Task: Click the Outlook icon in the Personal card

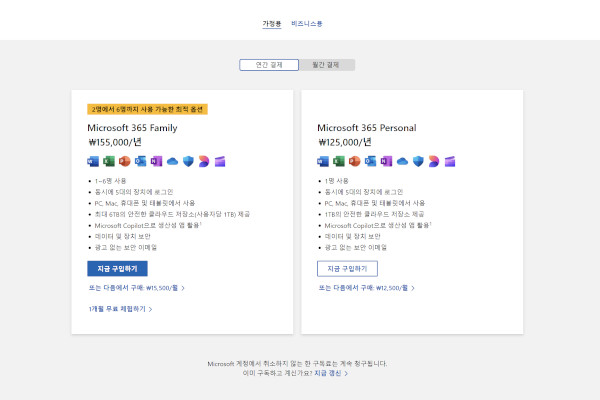Action: click(x=370, y=161)
